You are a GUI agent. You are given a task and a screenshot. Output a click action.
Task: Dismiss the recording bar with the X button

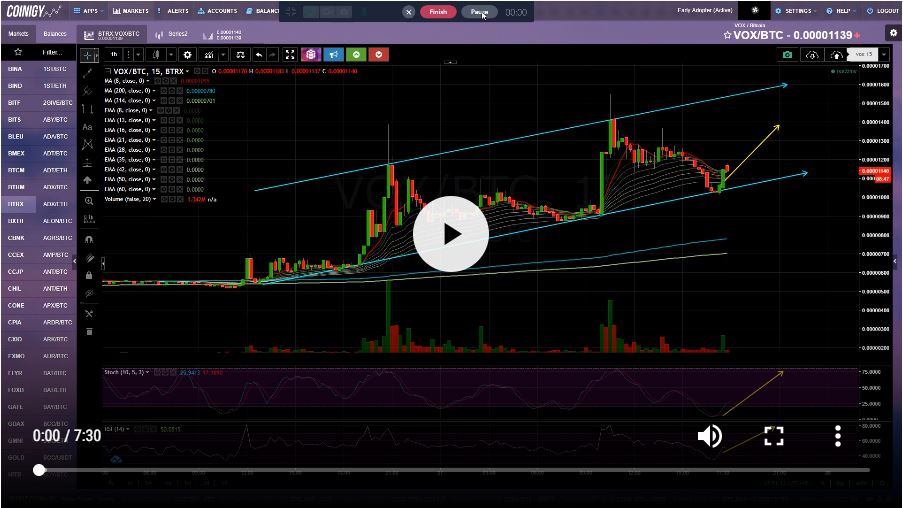click(408, 12)
